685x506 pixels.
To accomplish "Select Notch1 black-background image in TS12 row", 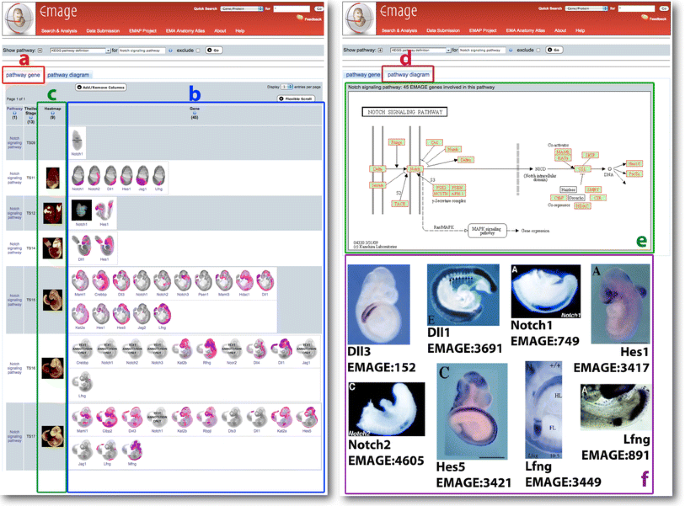I will tap(82, 211).
